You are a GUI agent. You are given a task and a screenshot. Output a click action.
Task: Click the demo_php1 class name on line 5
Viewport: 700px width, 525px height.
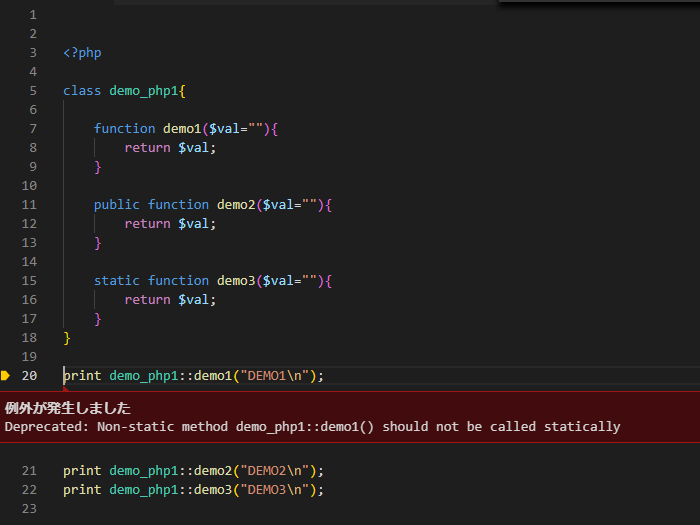[x=143, y=91]
